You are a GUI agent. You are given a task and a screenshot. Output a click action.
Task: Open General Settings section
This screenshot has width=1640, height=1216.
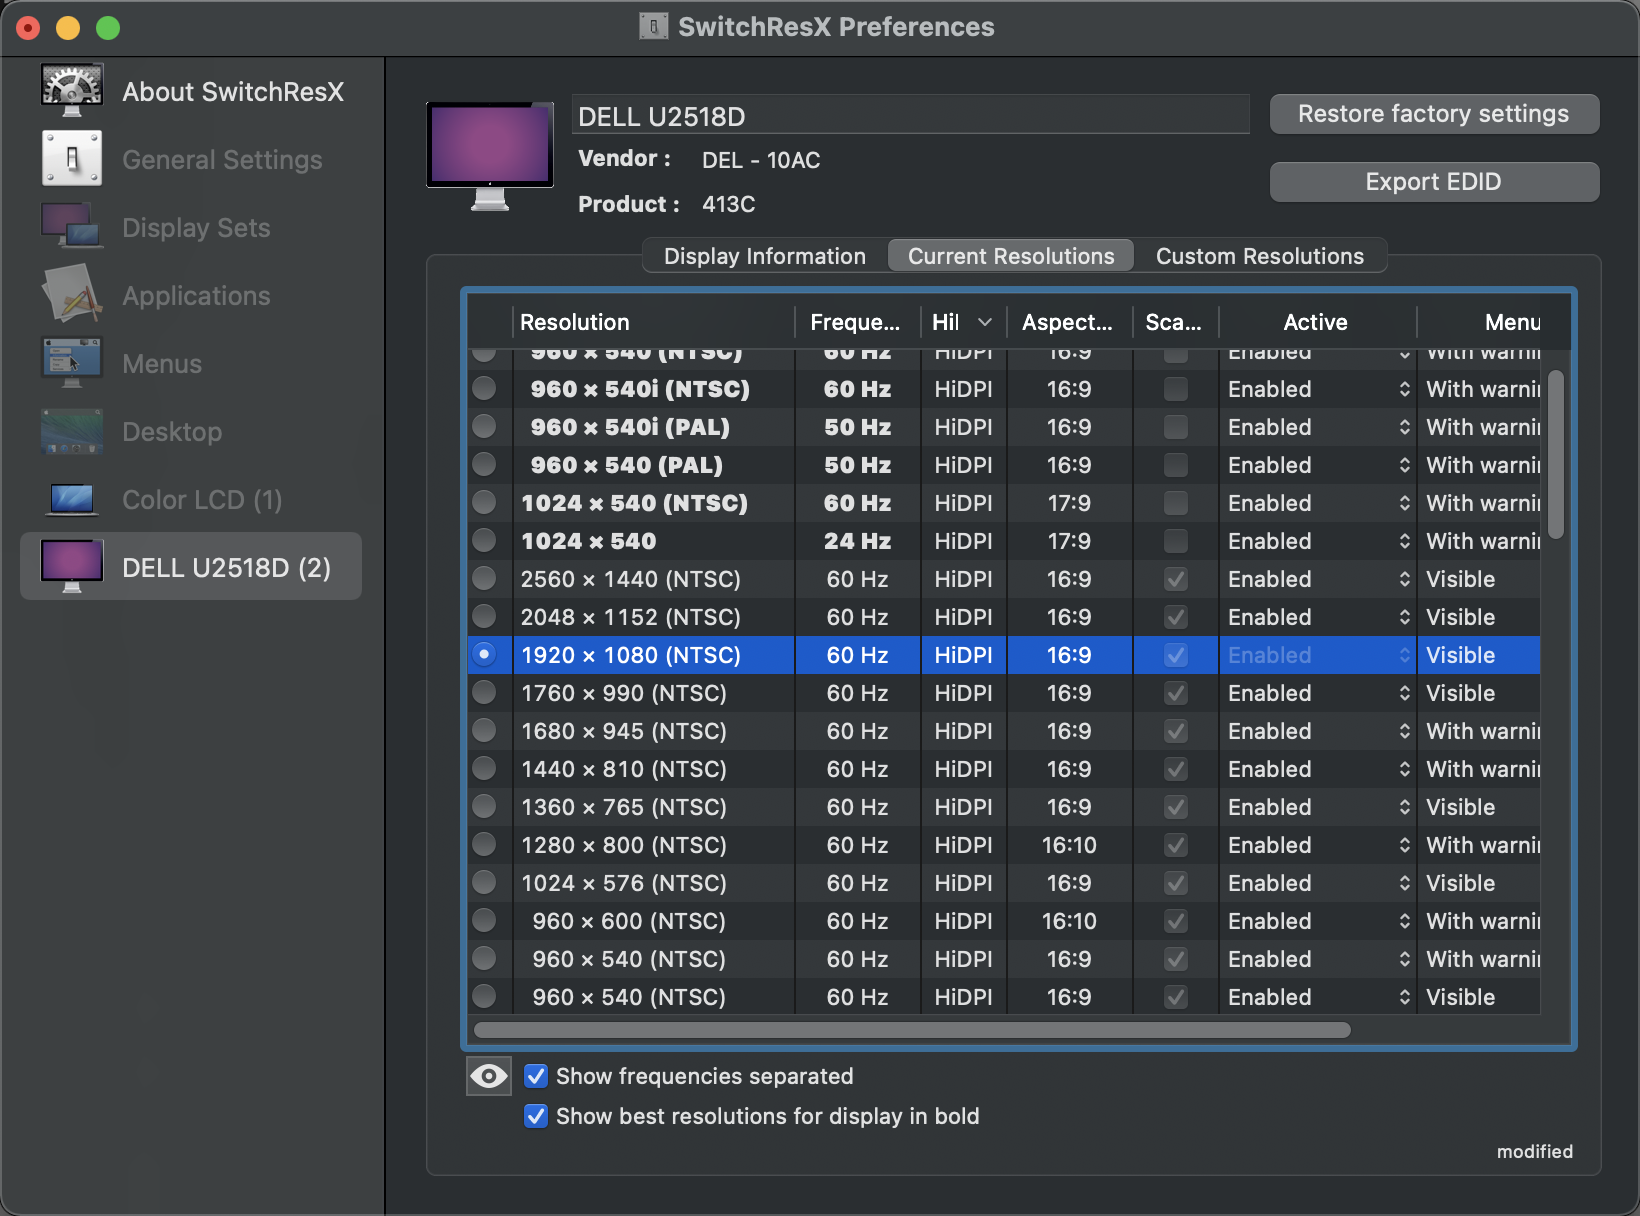tap(222, 160)
